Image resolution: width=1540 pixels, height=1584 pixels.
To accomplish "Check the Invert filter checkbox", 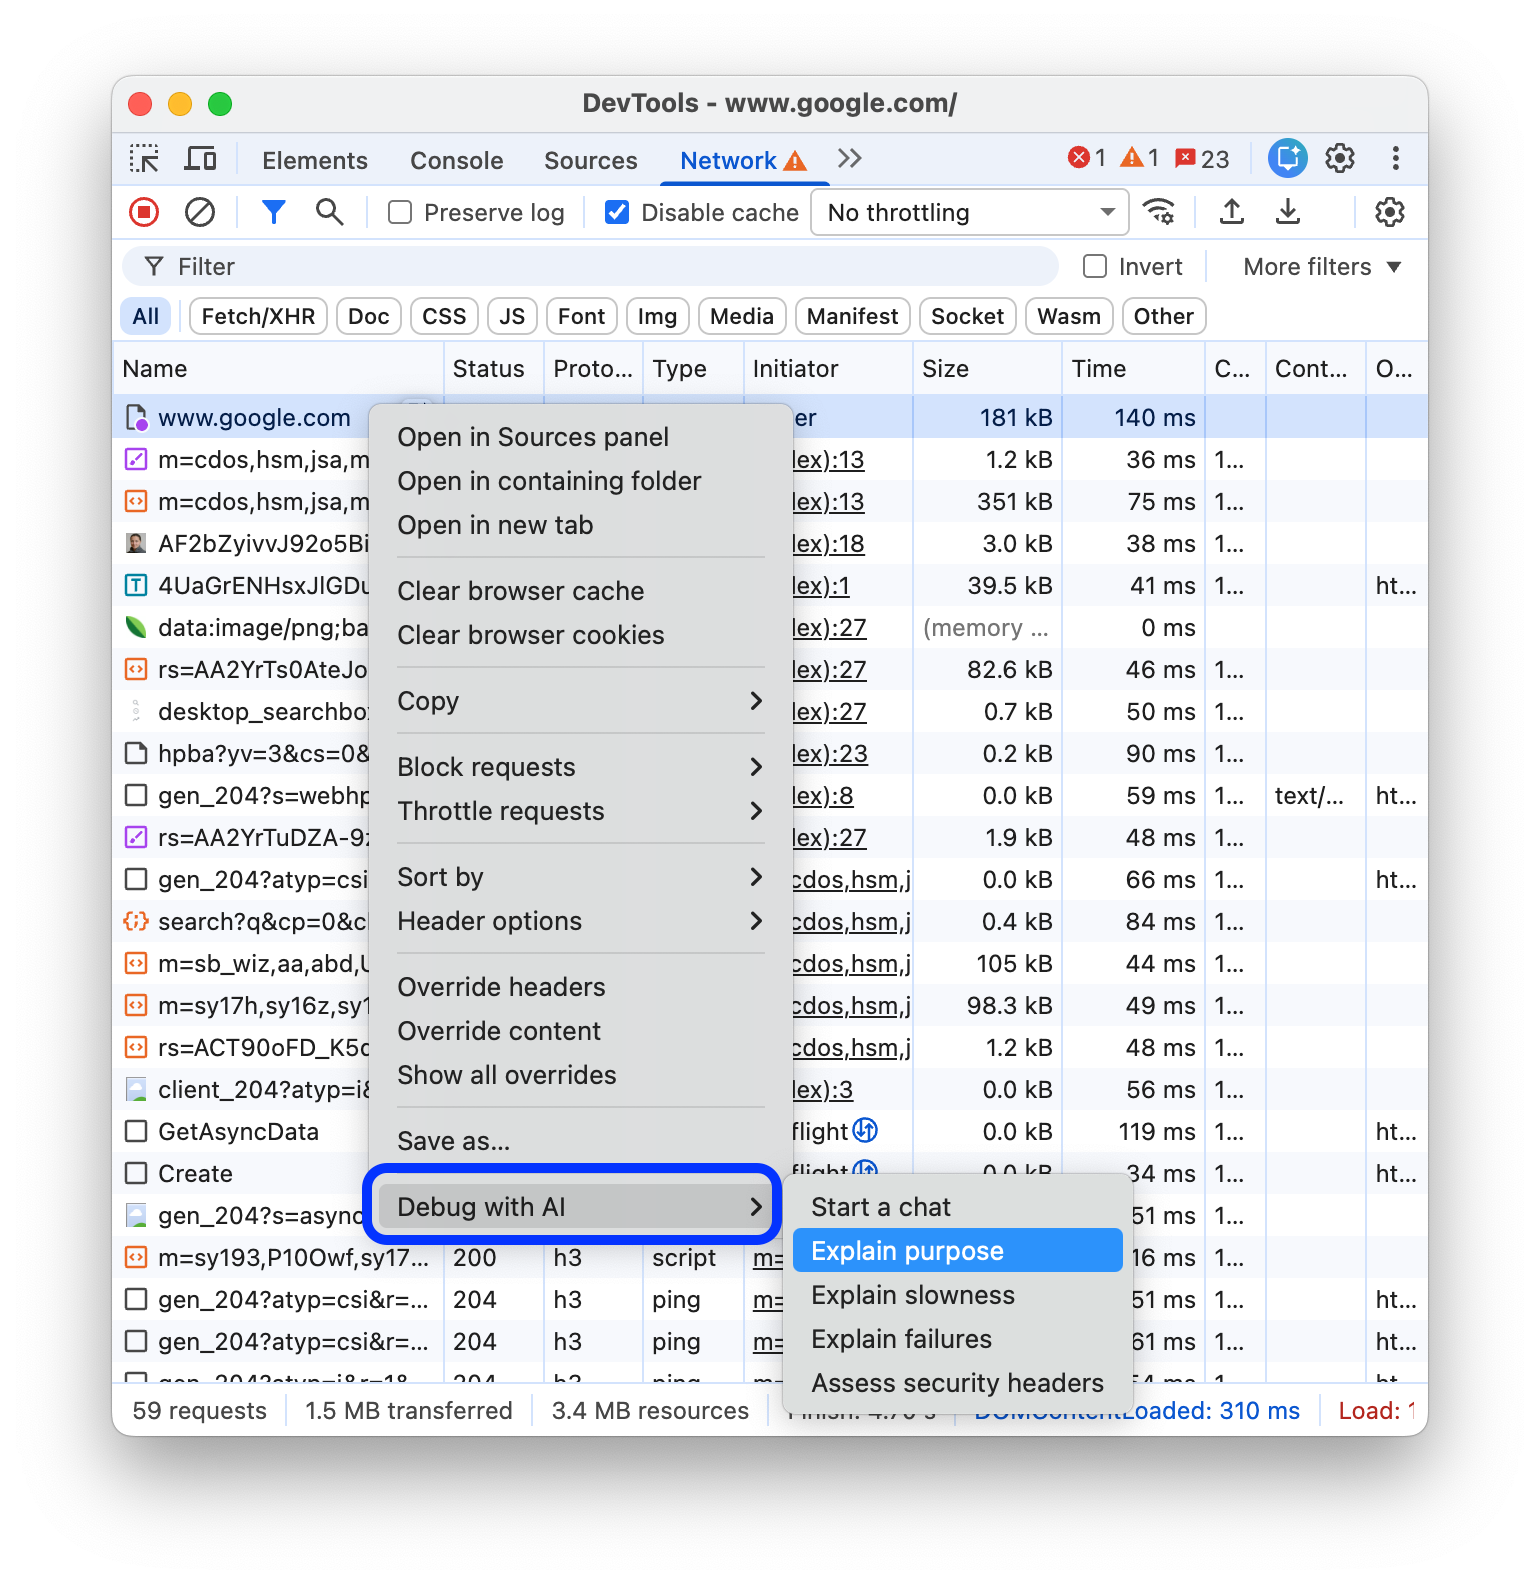I will (1095, 267).
